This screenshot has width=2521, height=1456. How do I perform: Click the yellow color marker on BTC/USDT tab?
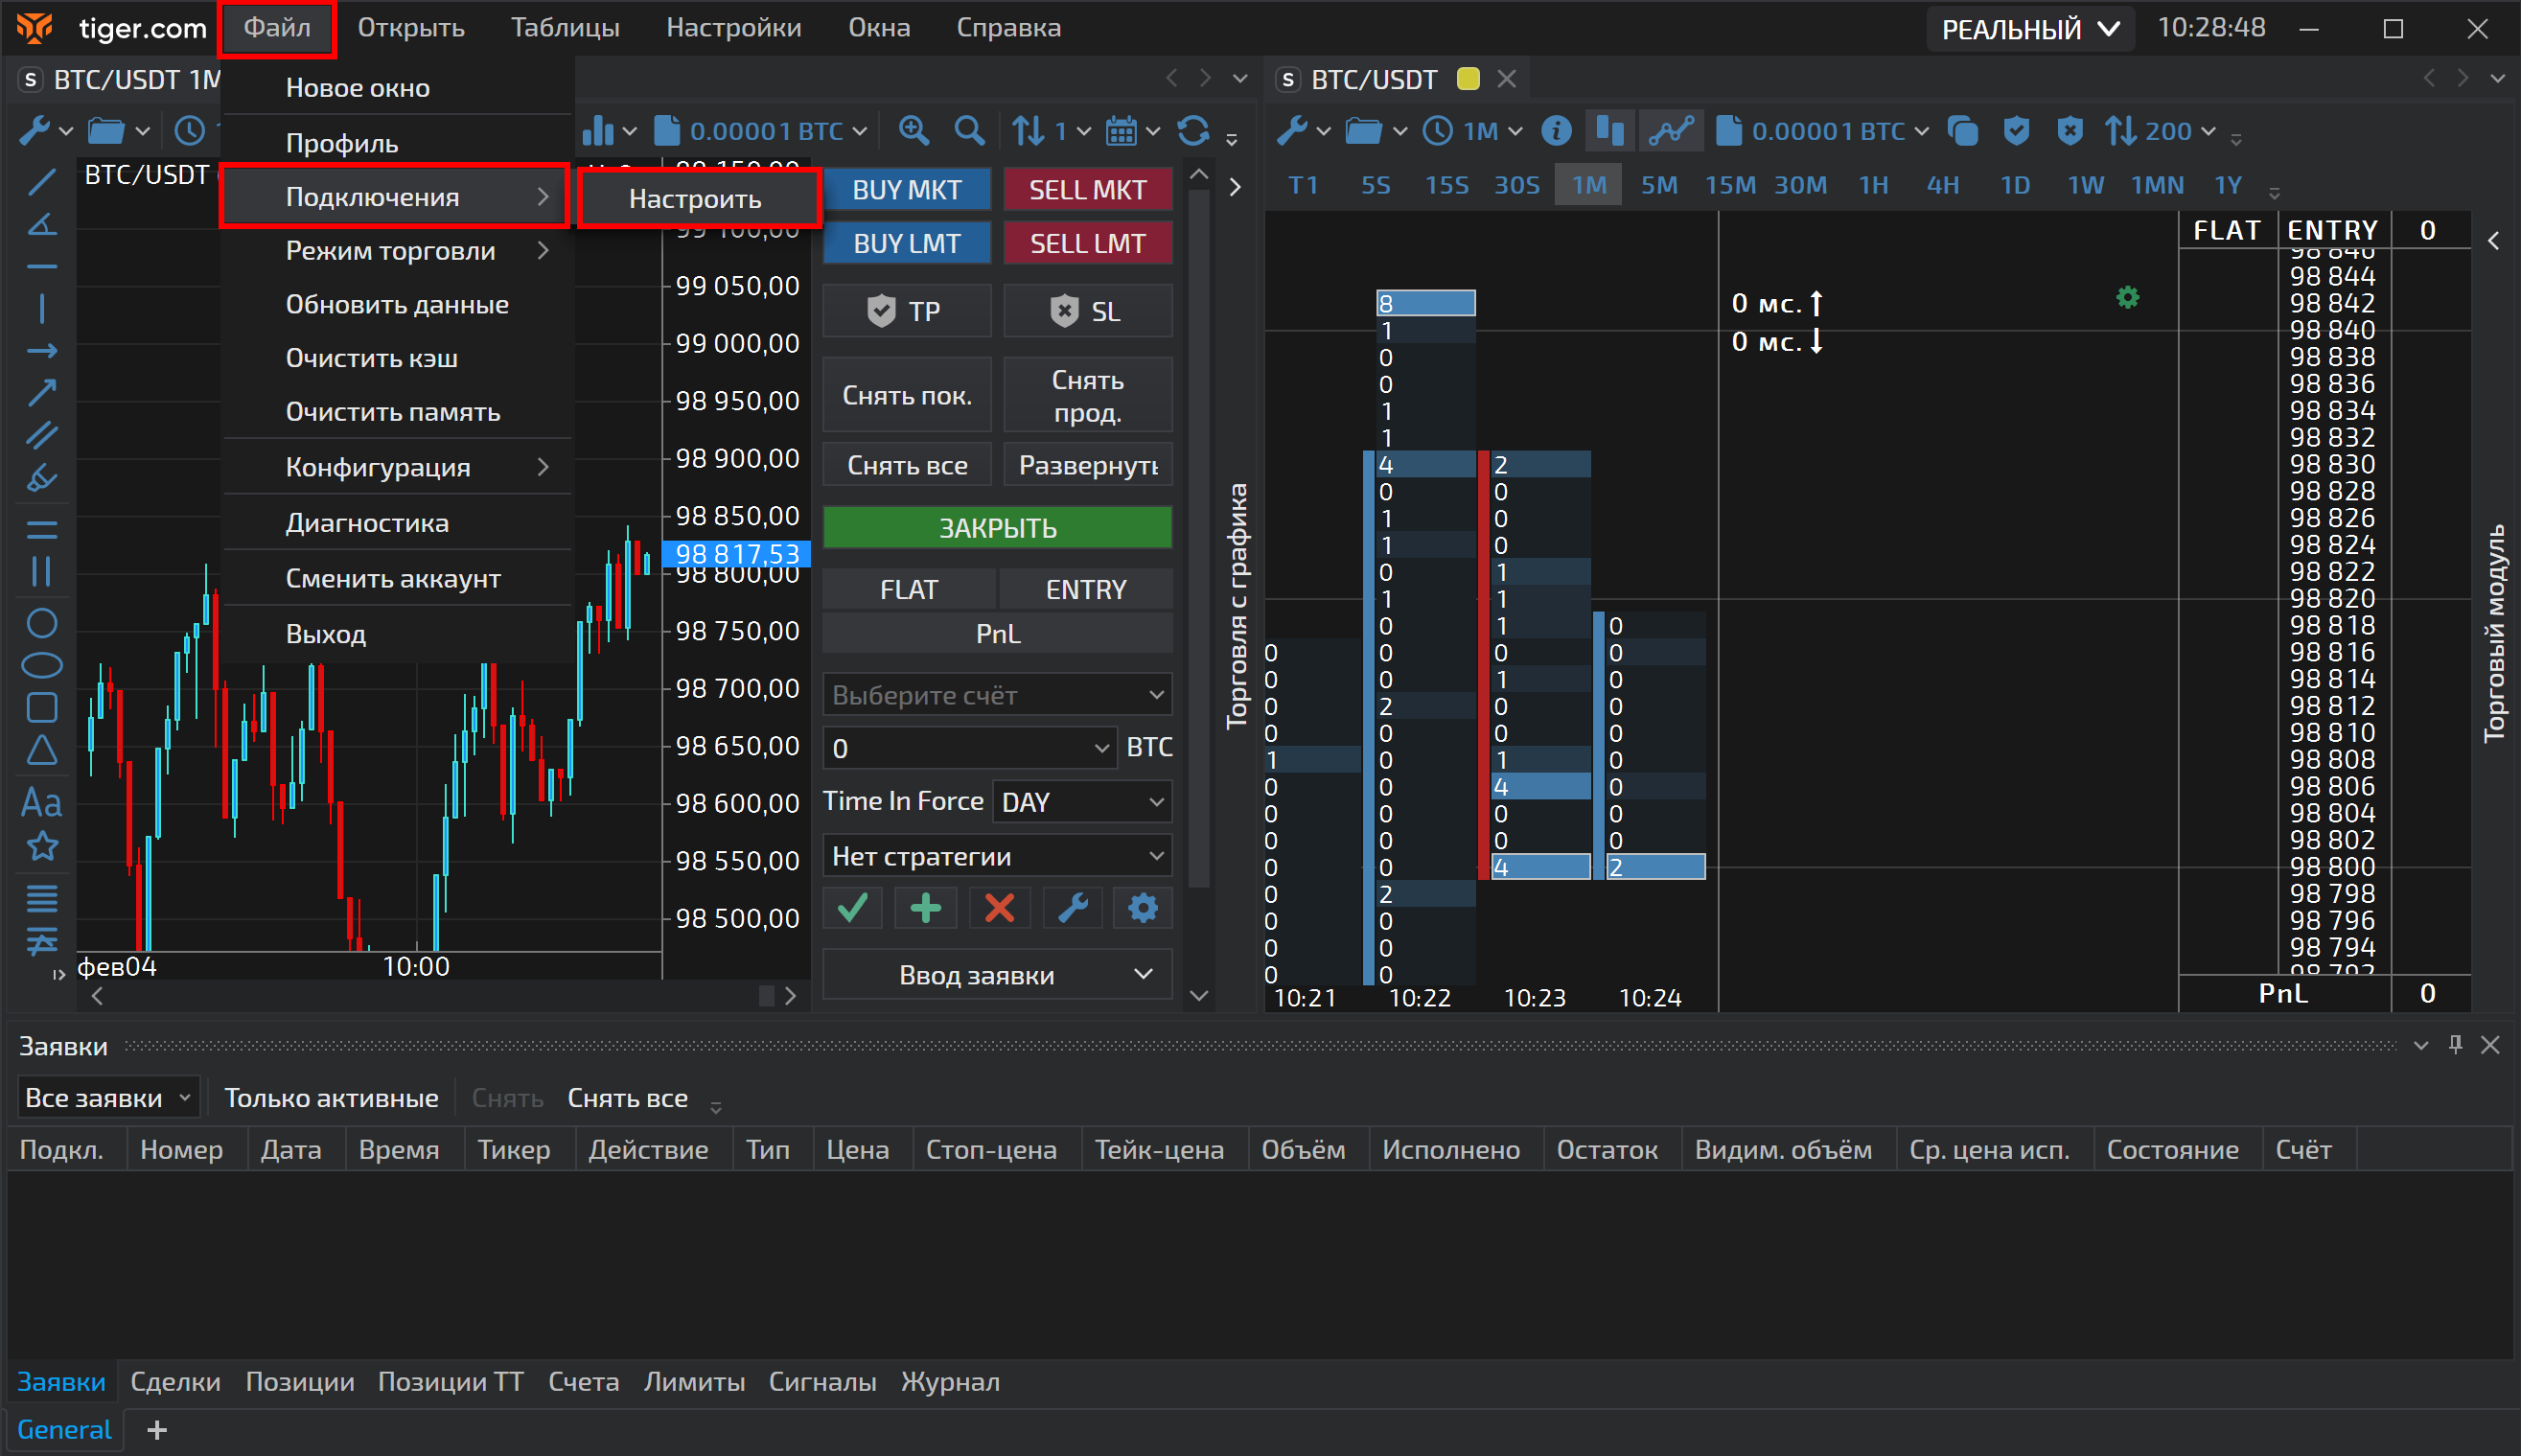1468,79
